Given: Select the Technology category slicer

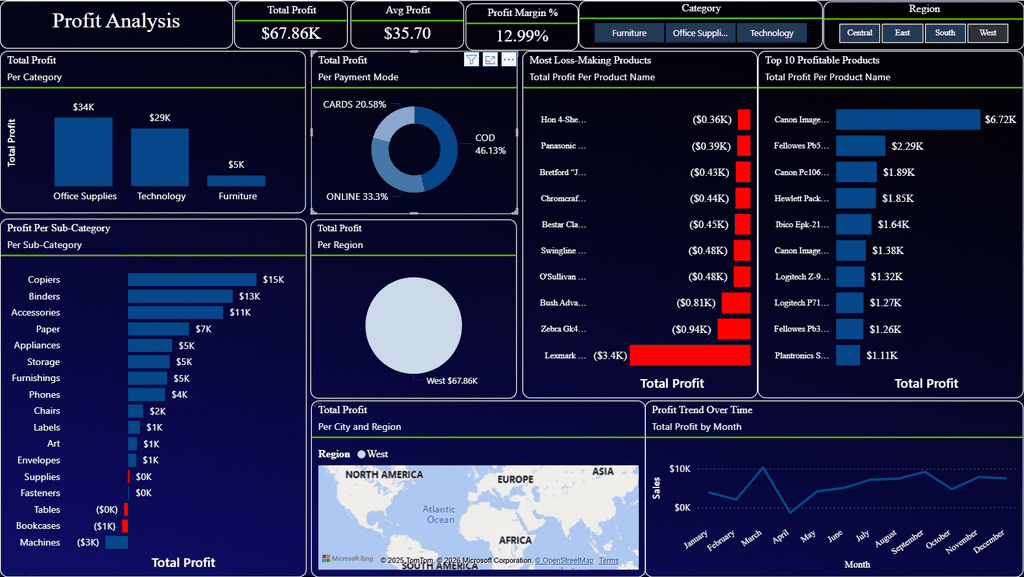Looking at the screenshot, I should click(x=771, y=33).
